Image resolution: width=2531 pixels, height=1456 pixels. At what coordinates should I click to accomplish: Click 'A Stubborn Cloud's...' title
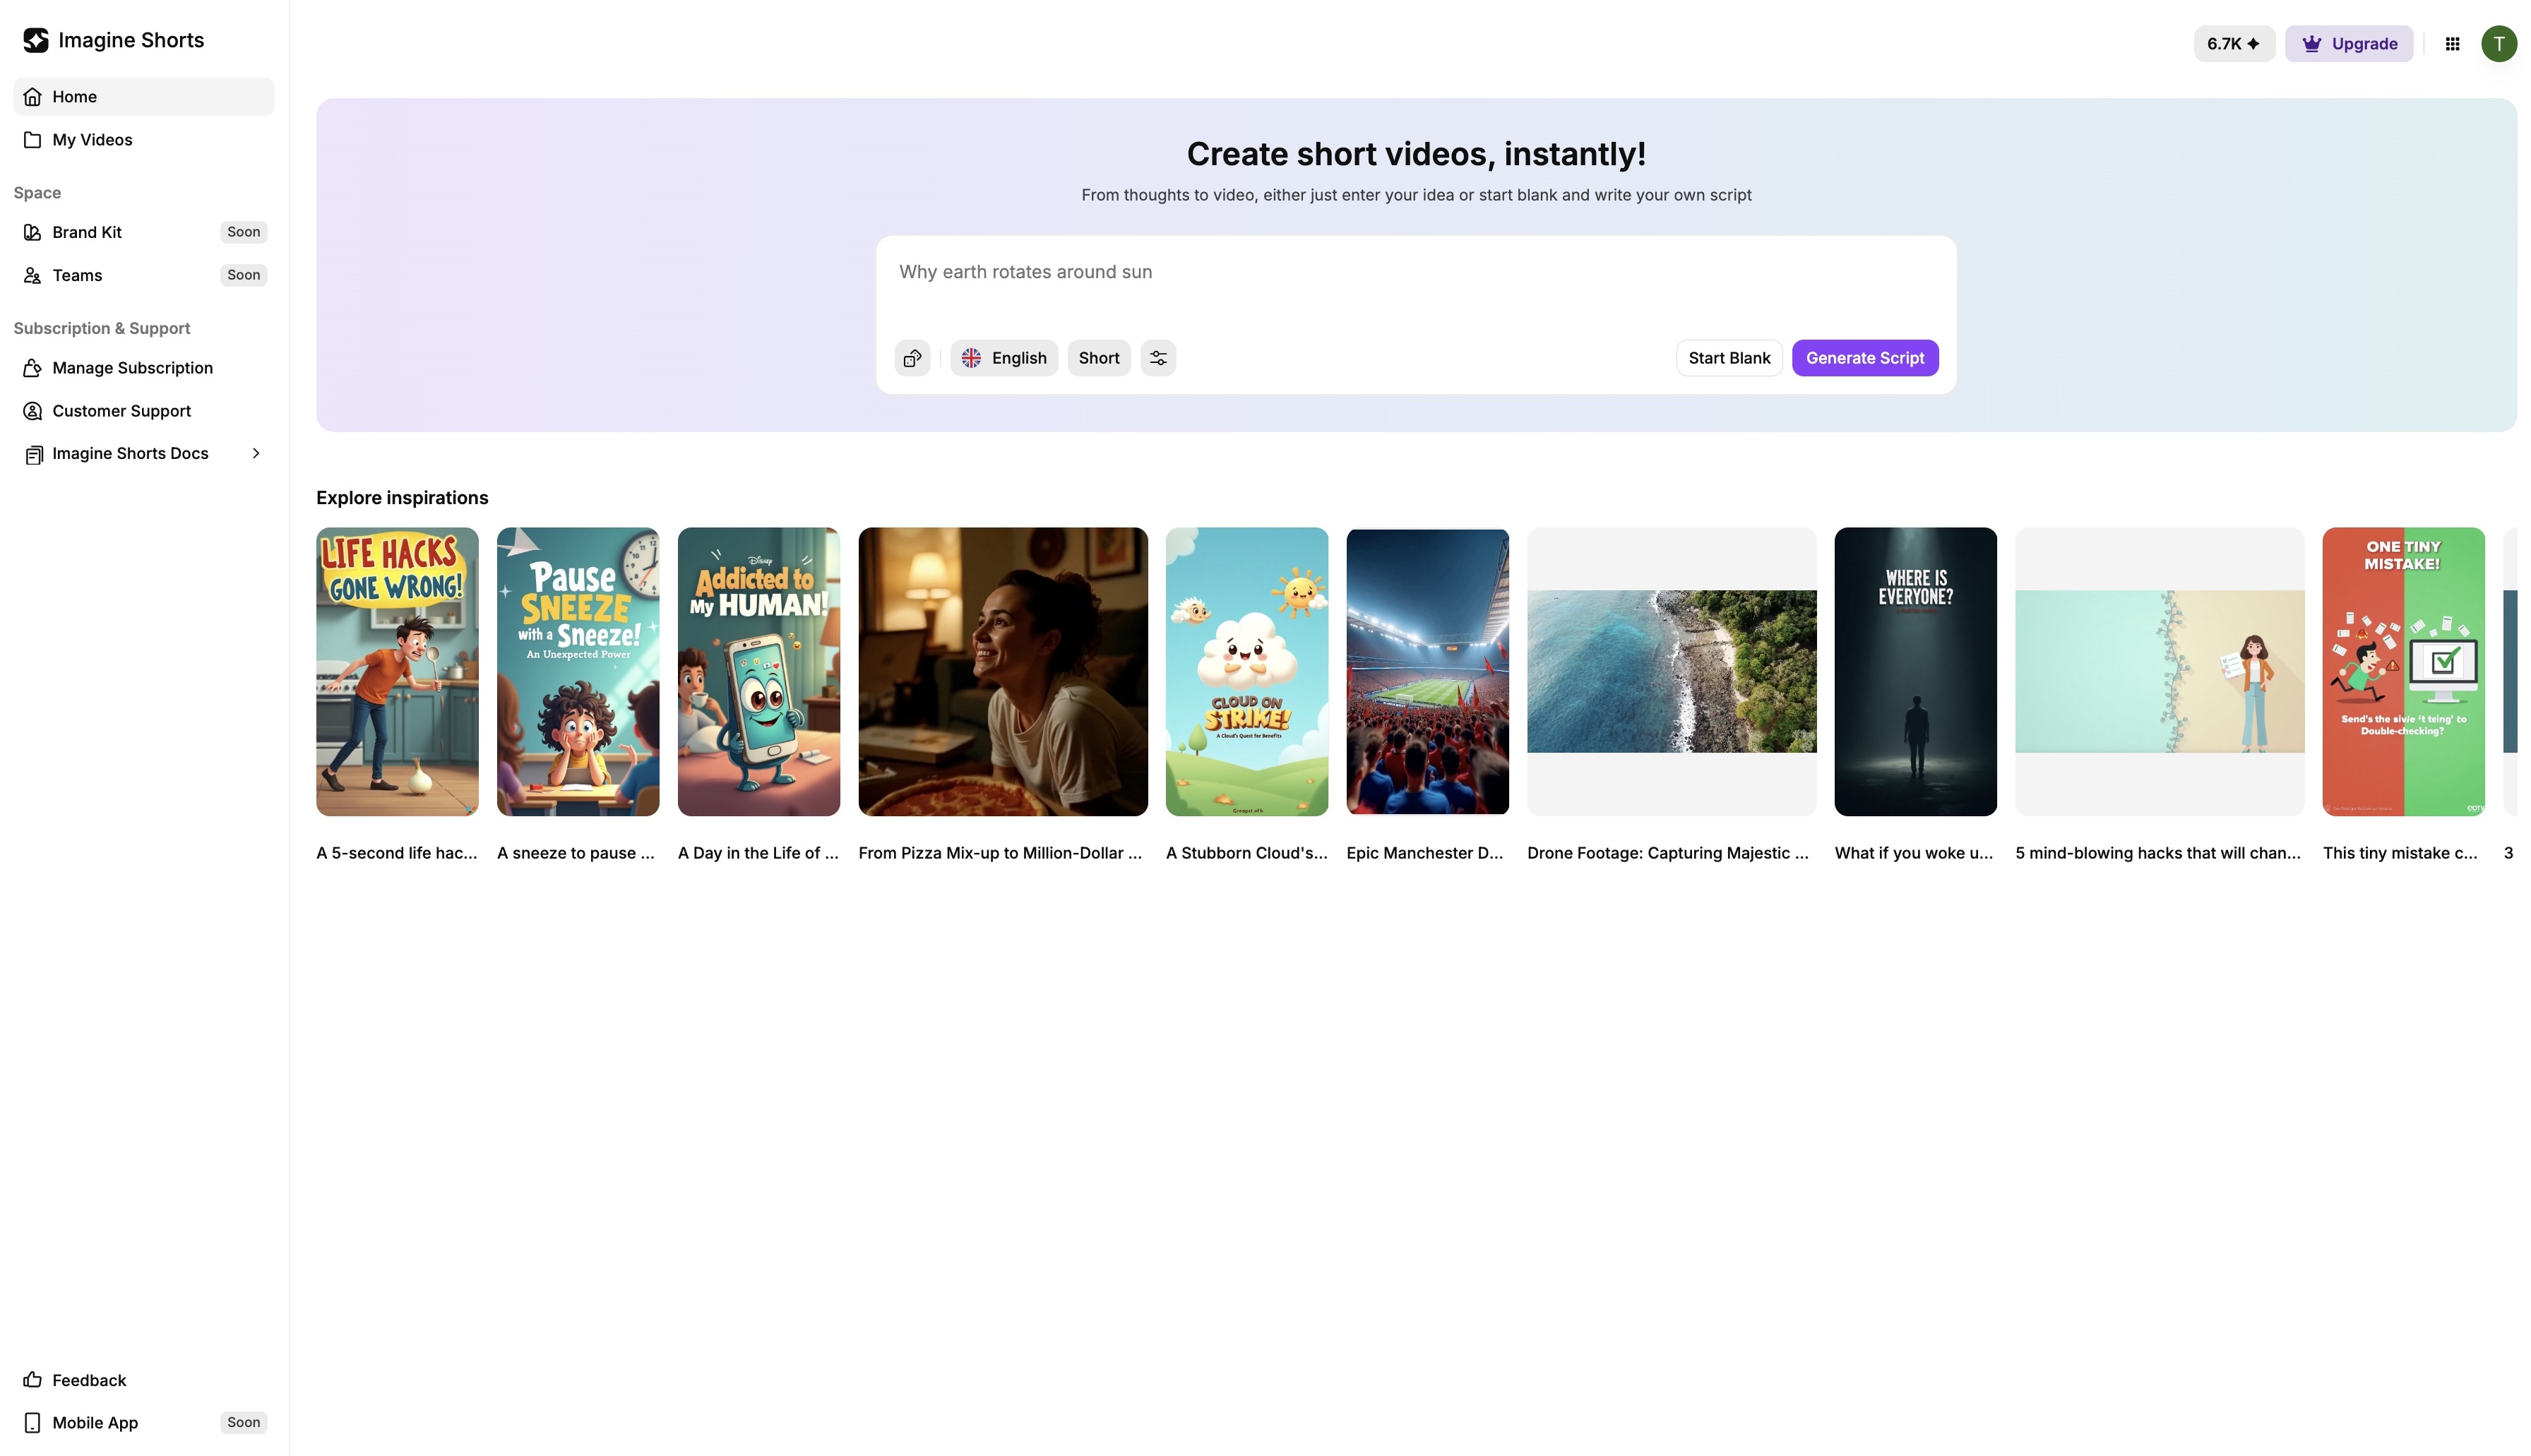pos(1247,853)
